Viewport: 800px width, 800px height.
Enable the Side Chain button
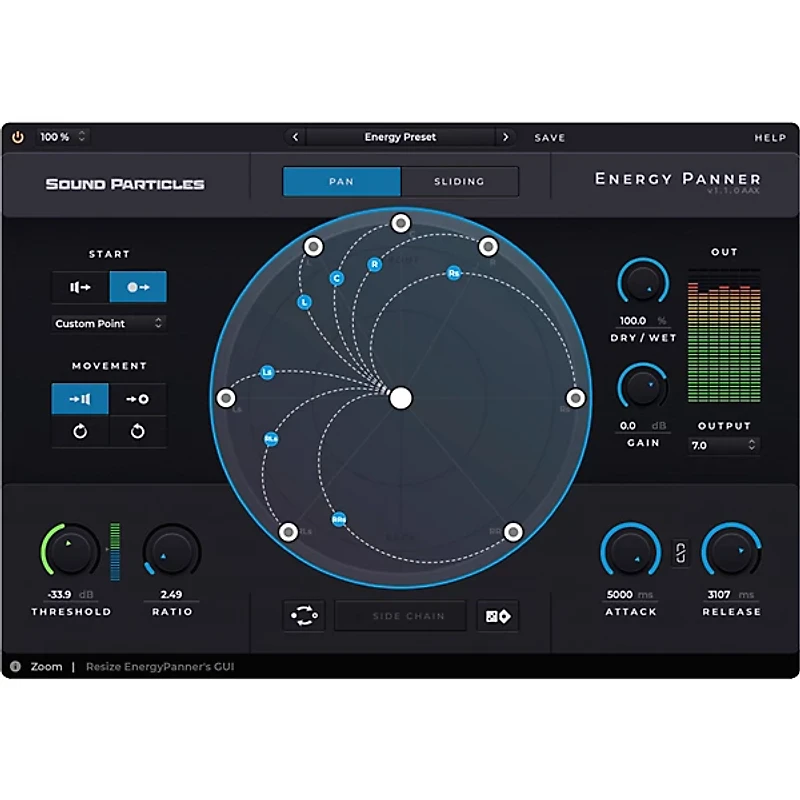click(x=400, y=615)
